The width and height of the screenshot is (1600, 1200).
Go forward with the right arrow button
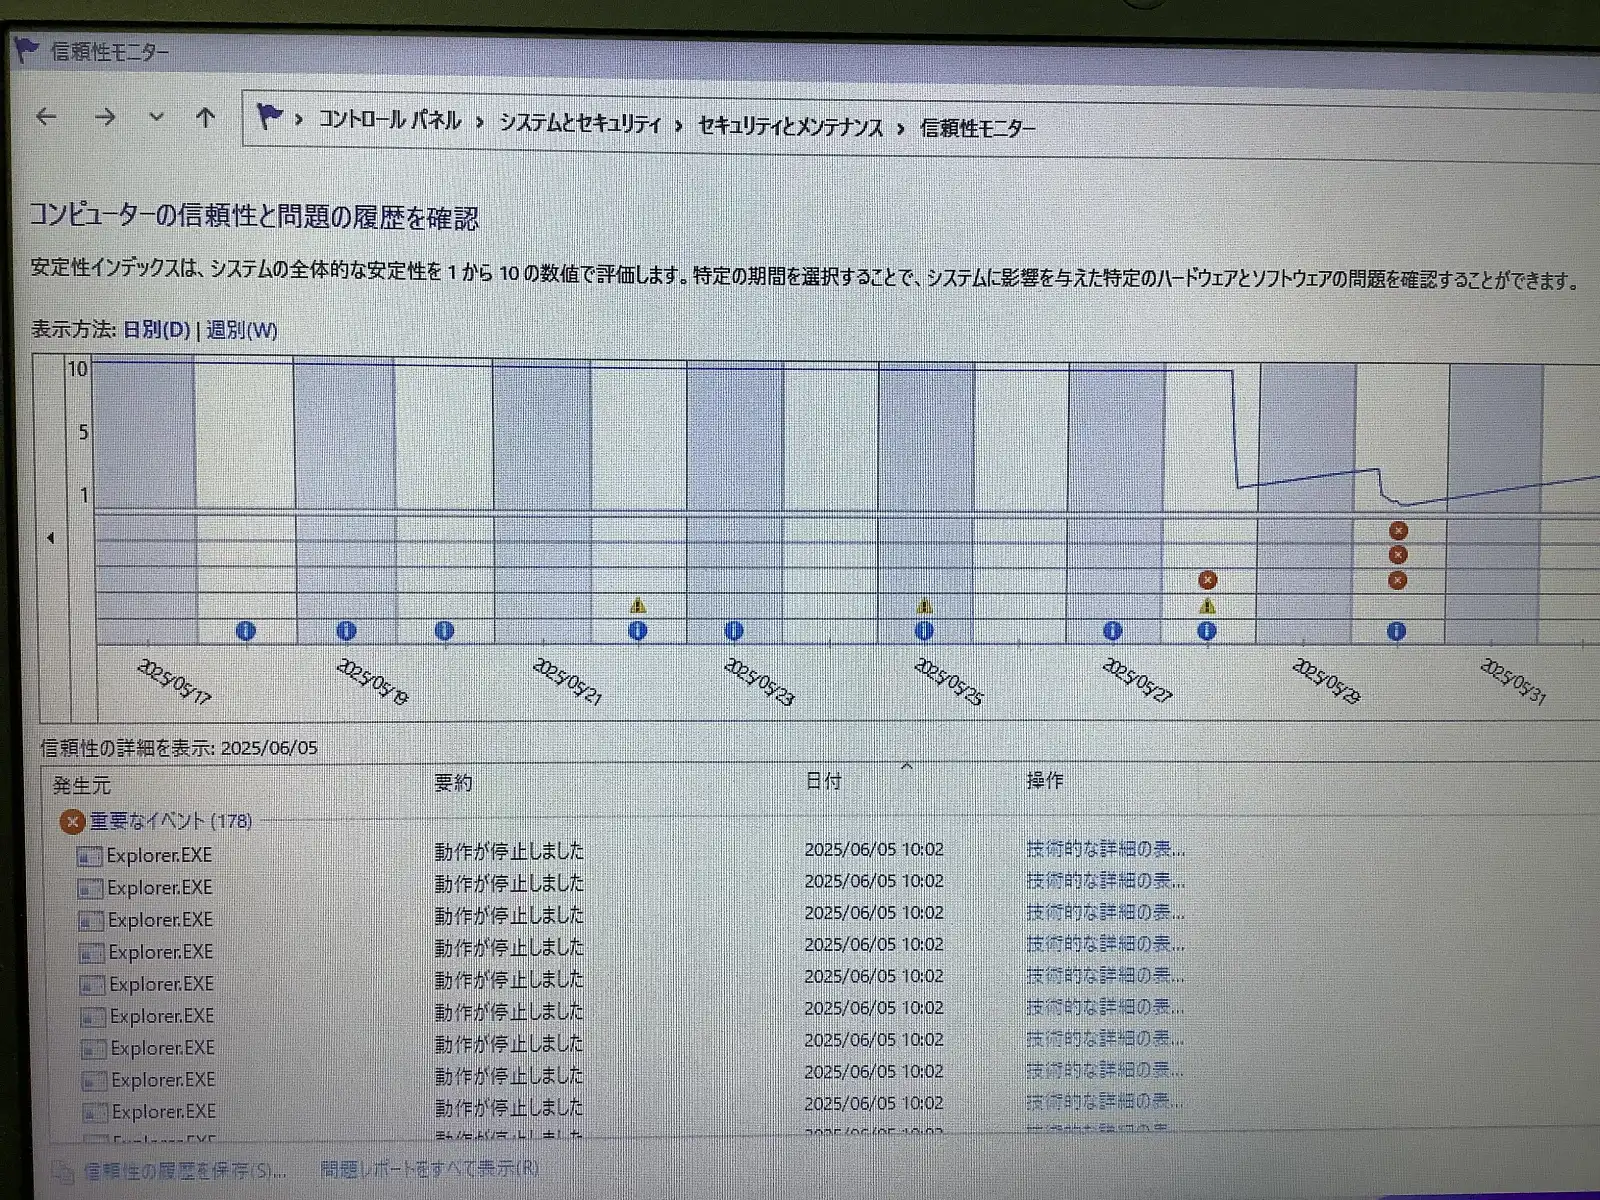(x=104, y=117)
